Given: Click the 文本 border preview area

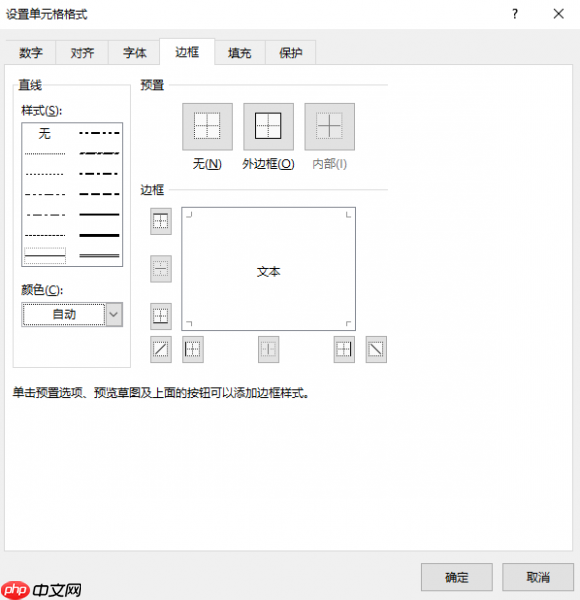Looking at the screenshot, I should [x=269, y=269].
